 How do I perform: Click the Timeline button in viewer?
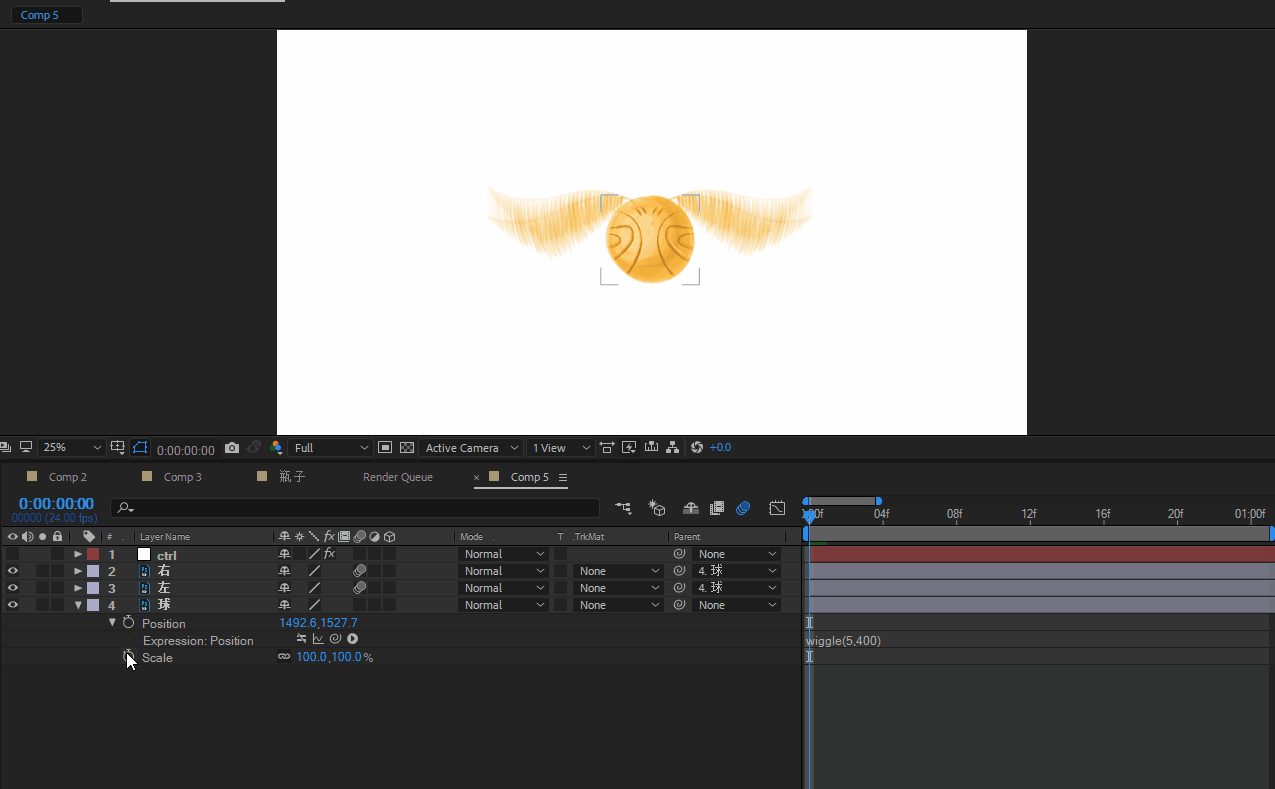(652, 448)
